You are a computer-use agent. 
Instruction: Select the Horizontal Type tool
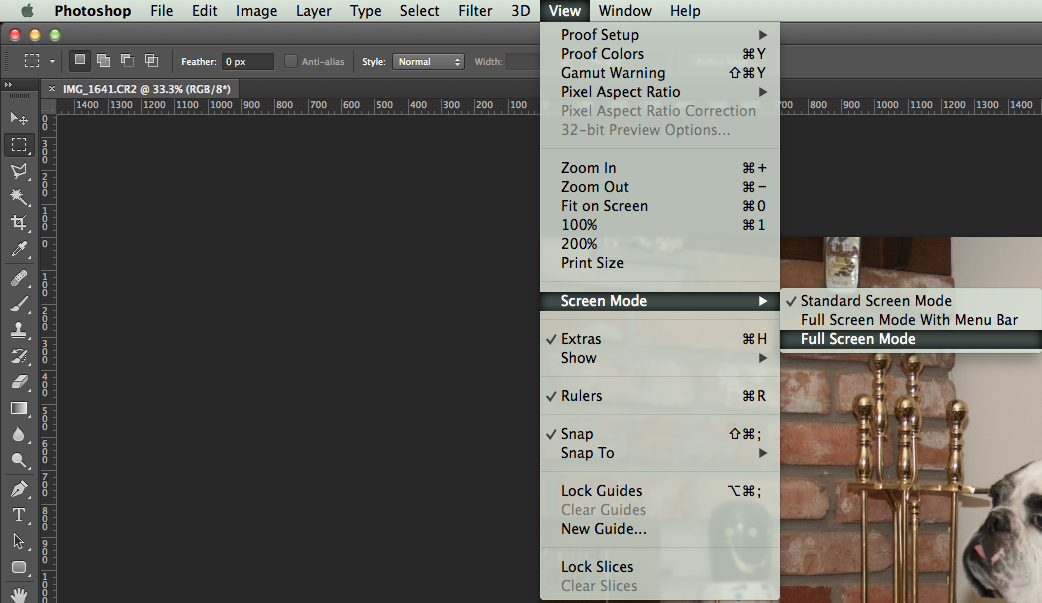(19, 515)
